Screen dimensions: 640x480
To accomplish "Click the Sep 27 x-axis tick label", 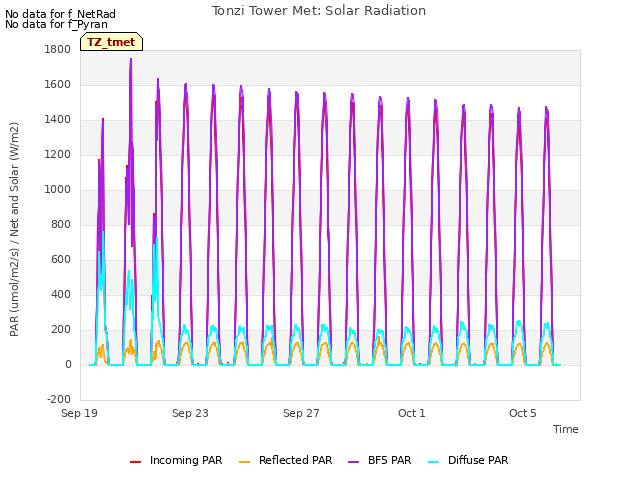I will pos(301,413).
